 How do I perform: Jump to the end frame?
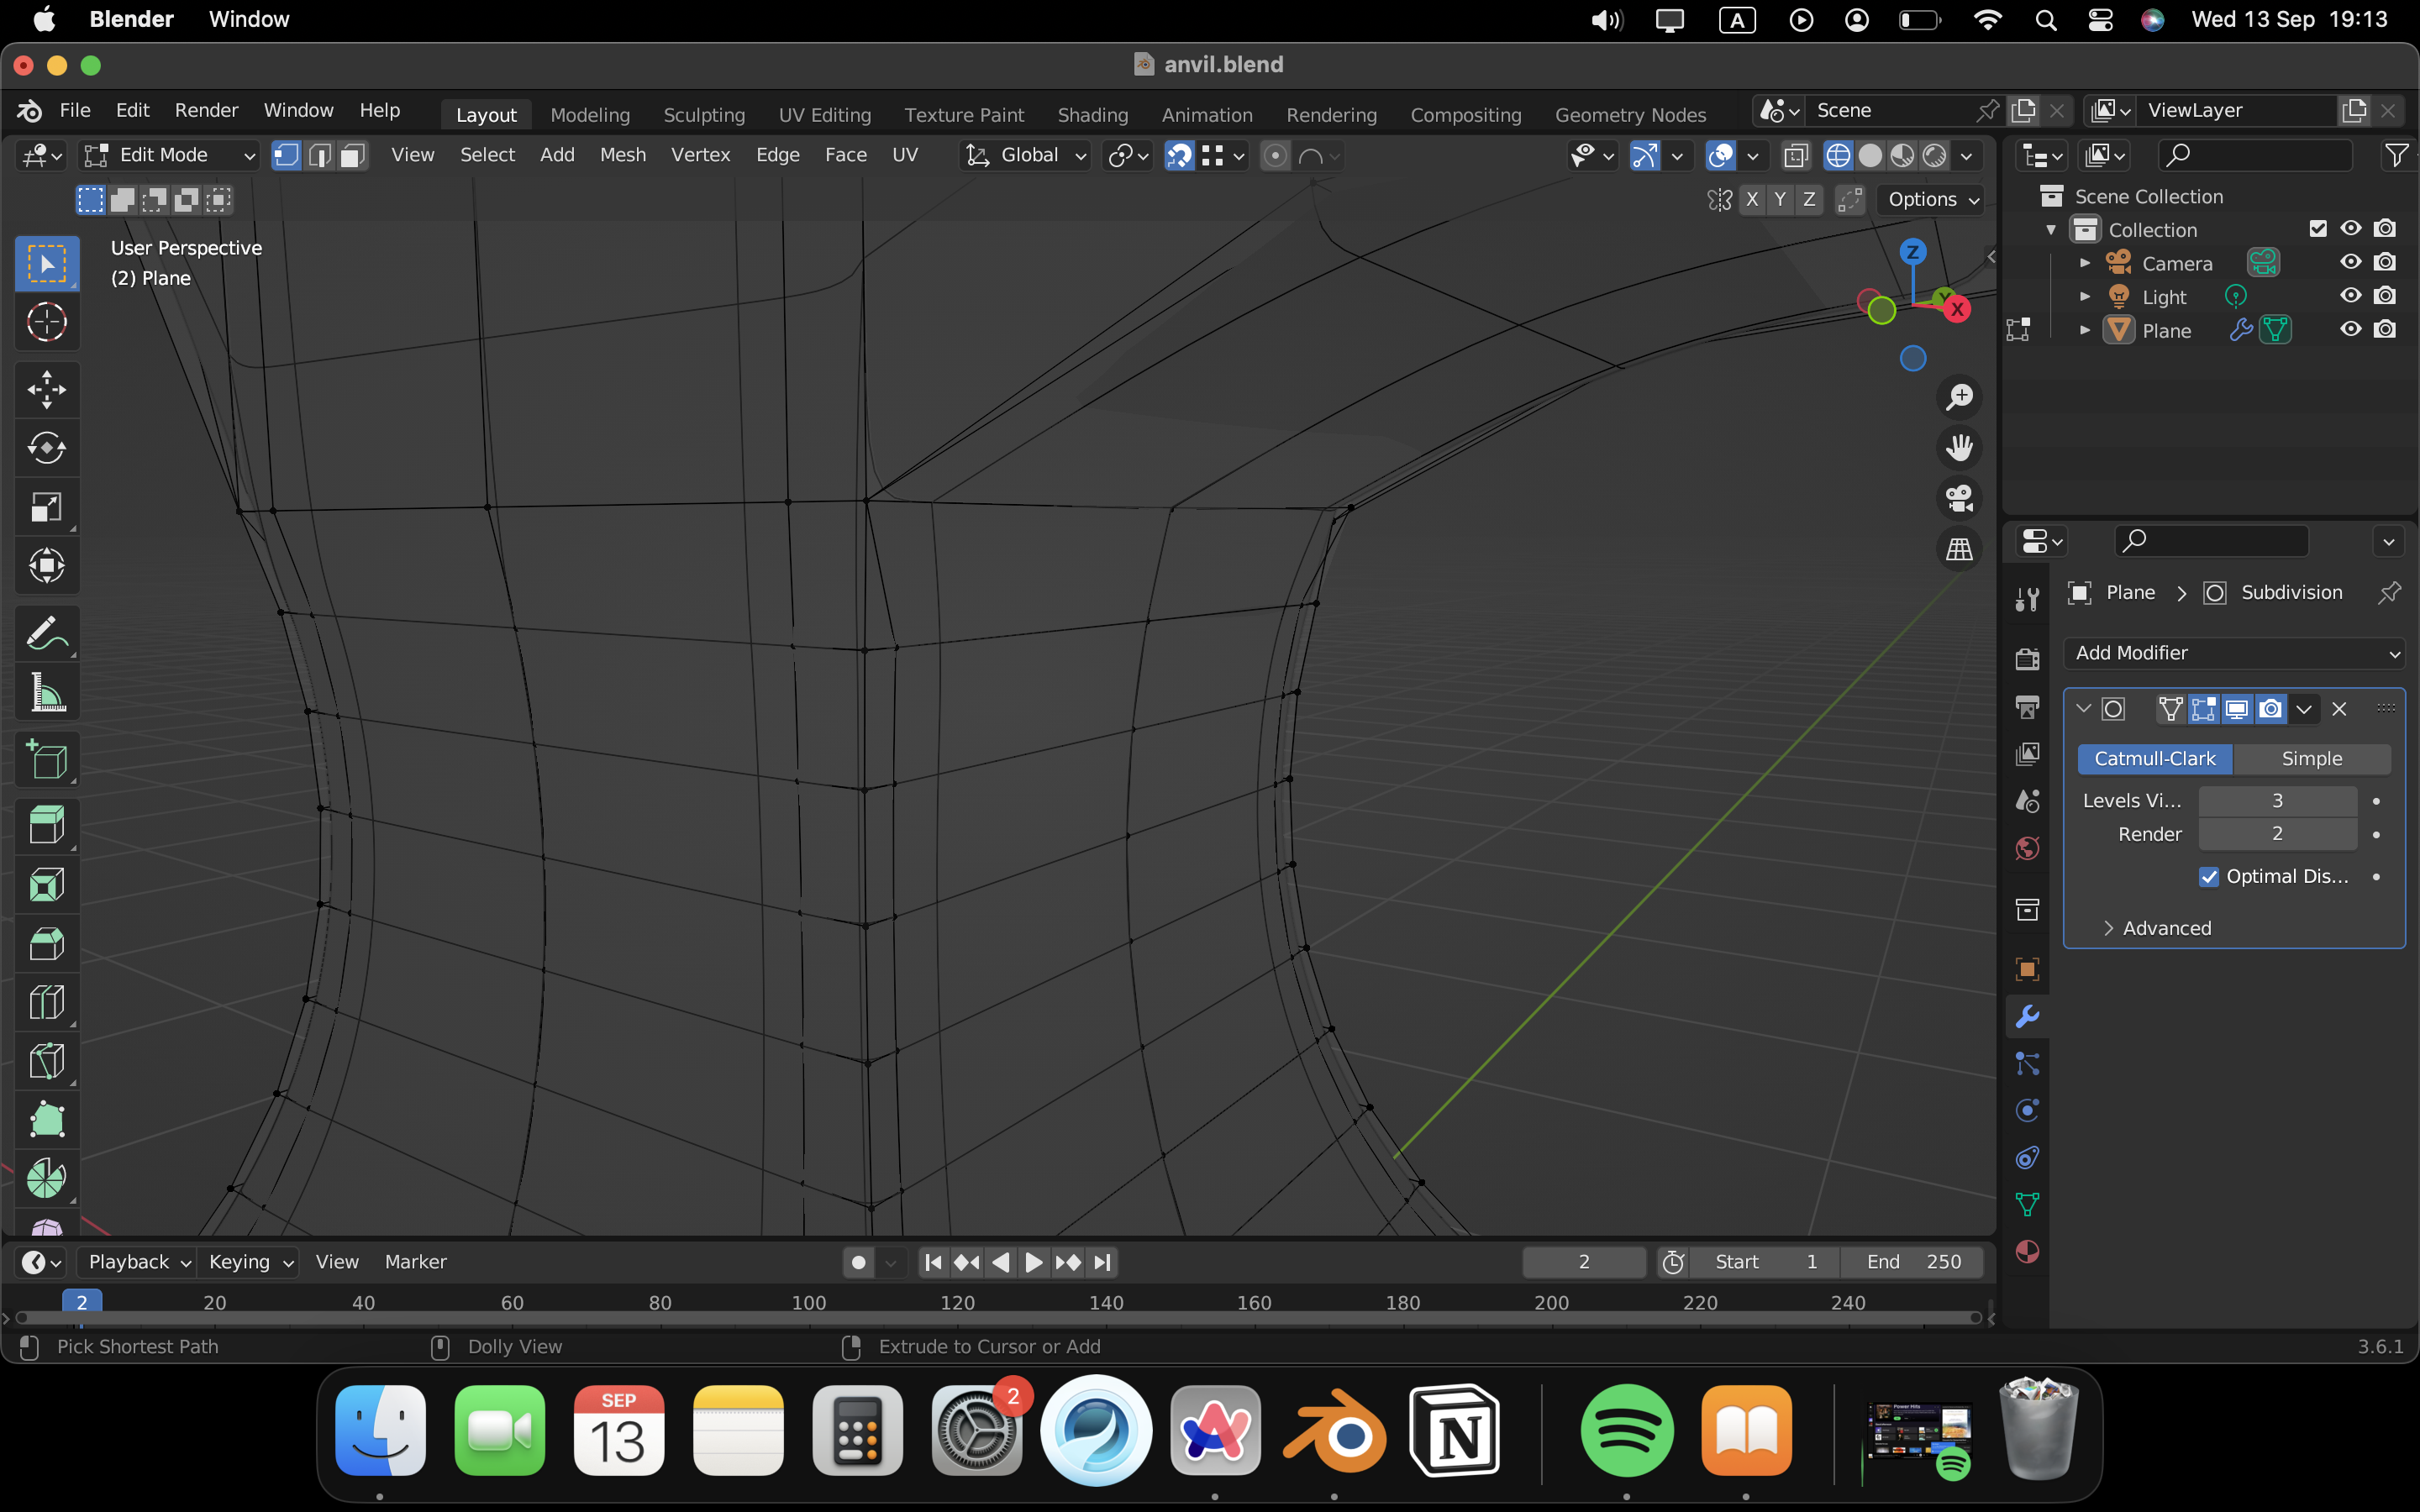pyautogui.click(x=1102, y=1263)
